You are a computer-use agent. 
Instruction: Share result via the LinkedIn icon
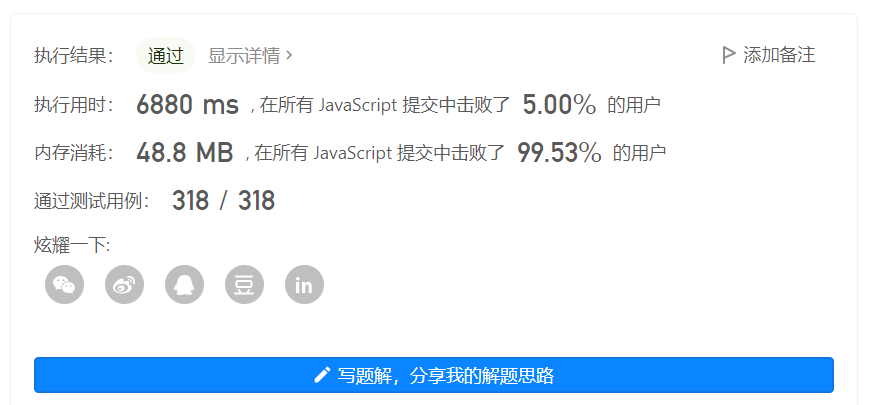pyautogui.click(x=305, y=284)
